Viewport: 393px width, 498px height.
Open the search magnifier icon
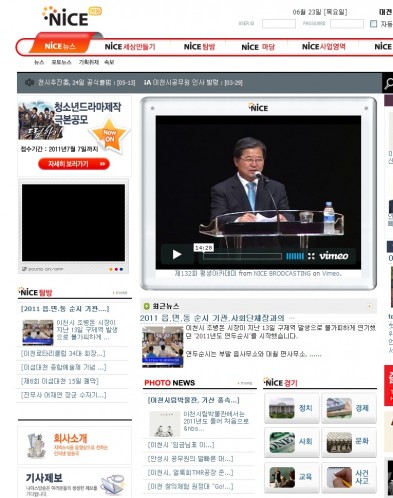tap(388, 83)
